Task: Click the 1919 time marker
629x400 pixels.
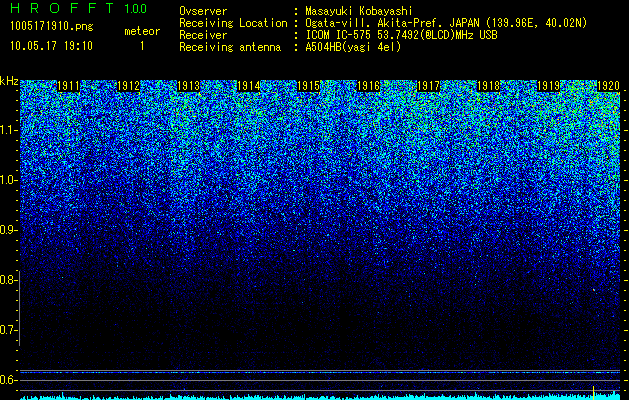Action: click(548, 86)
